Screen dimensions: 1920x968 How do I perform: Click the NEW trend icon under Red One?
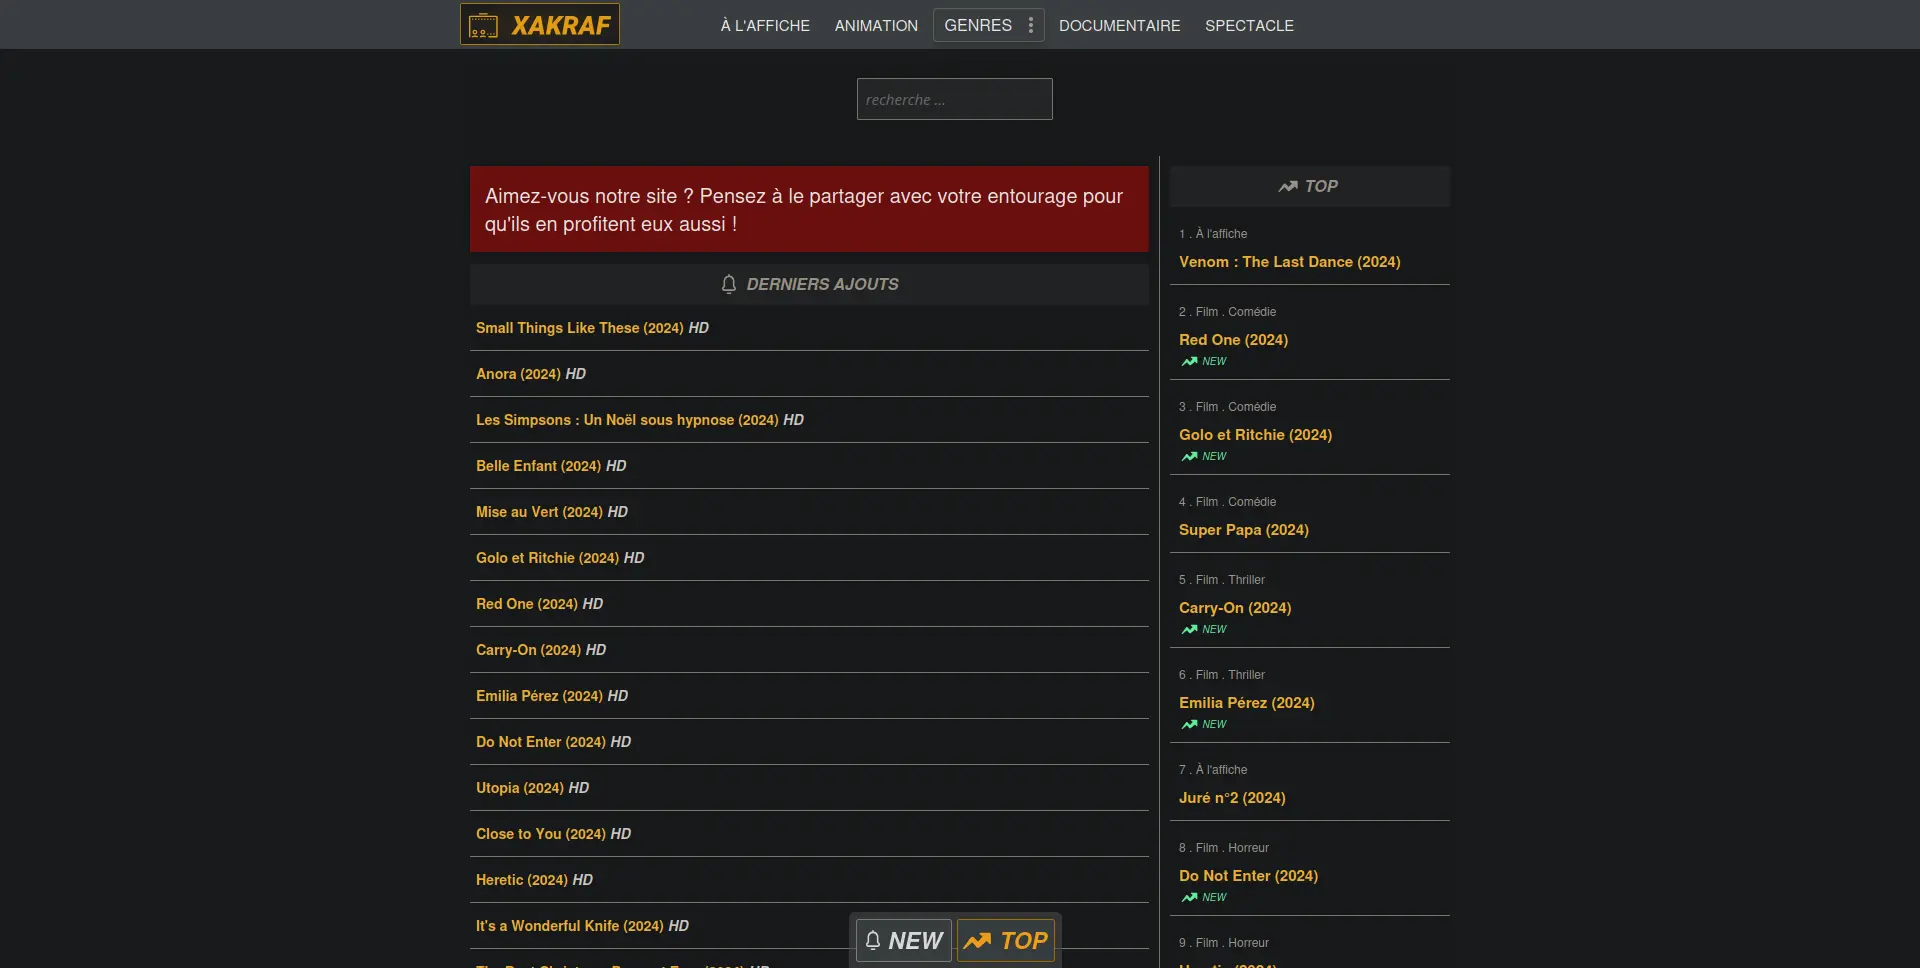pyautogui.click(x=1189, y=362)
